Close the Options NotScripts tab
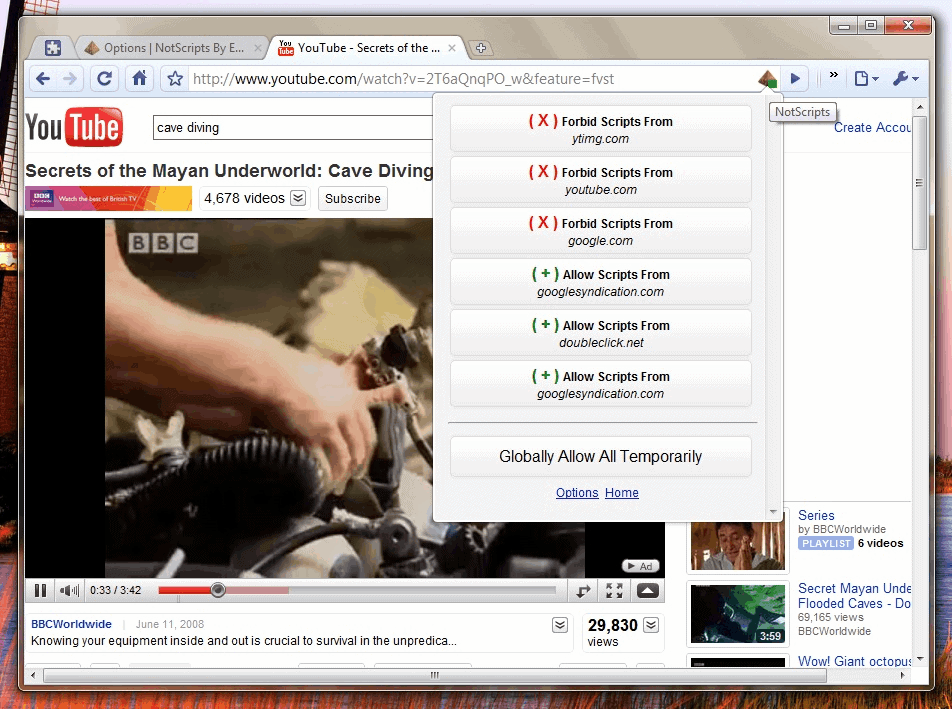The image size is (952, 709). (258, 48)
